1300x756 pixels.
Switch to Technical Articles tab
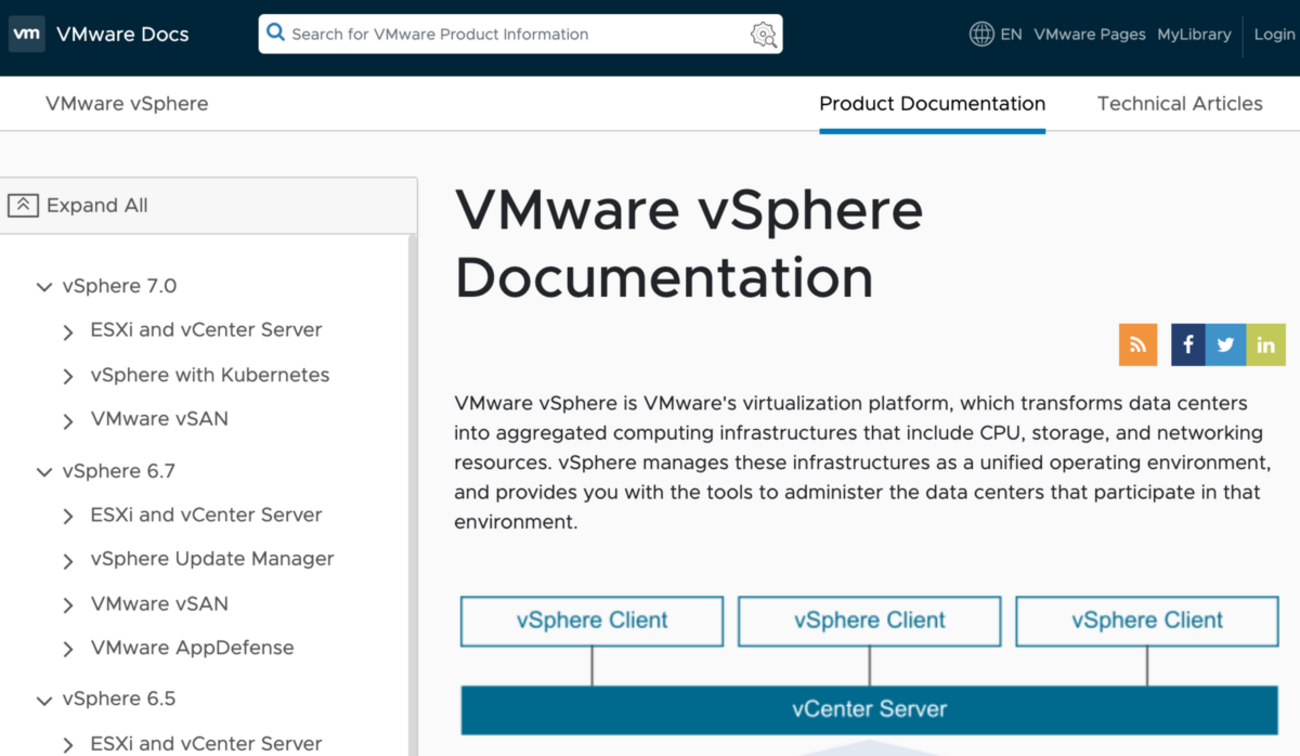coord(1179,104)
